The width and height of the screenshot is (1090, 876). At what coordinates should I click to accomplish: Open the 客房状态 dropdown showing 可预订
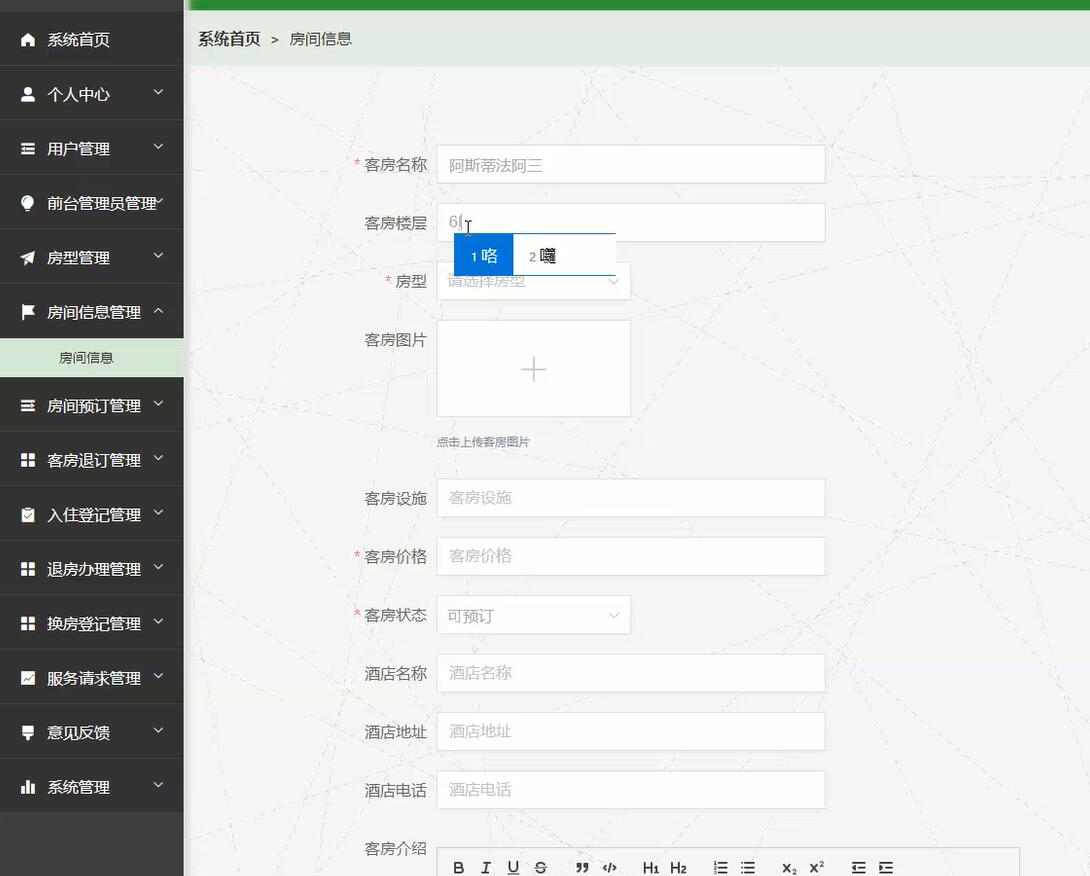coord(533,615)
